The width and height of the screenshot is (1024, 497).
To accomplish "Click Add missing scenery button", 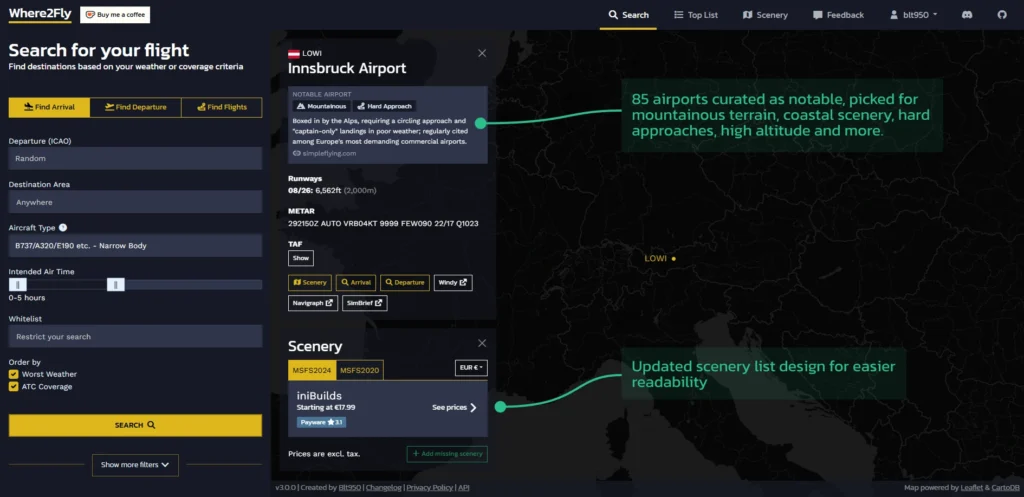I will click(447, 454).
